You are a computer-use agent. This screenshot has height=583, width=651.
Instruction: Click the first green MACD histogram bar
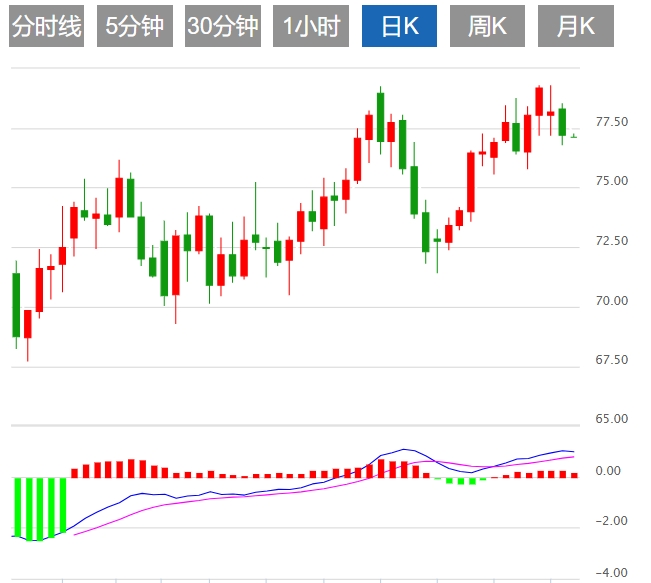[16, 507]
